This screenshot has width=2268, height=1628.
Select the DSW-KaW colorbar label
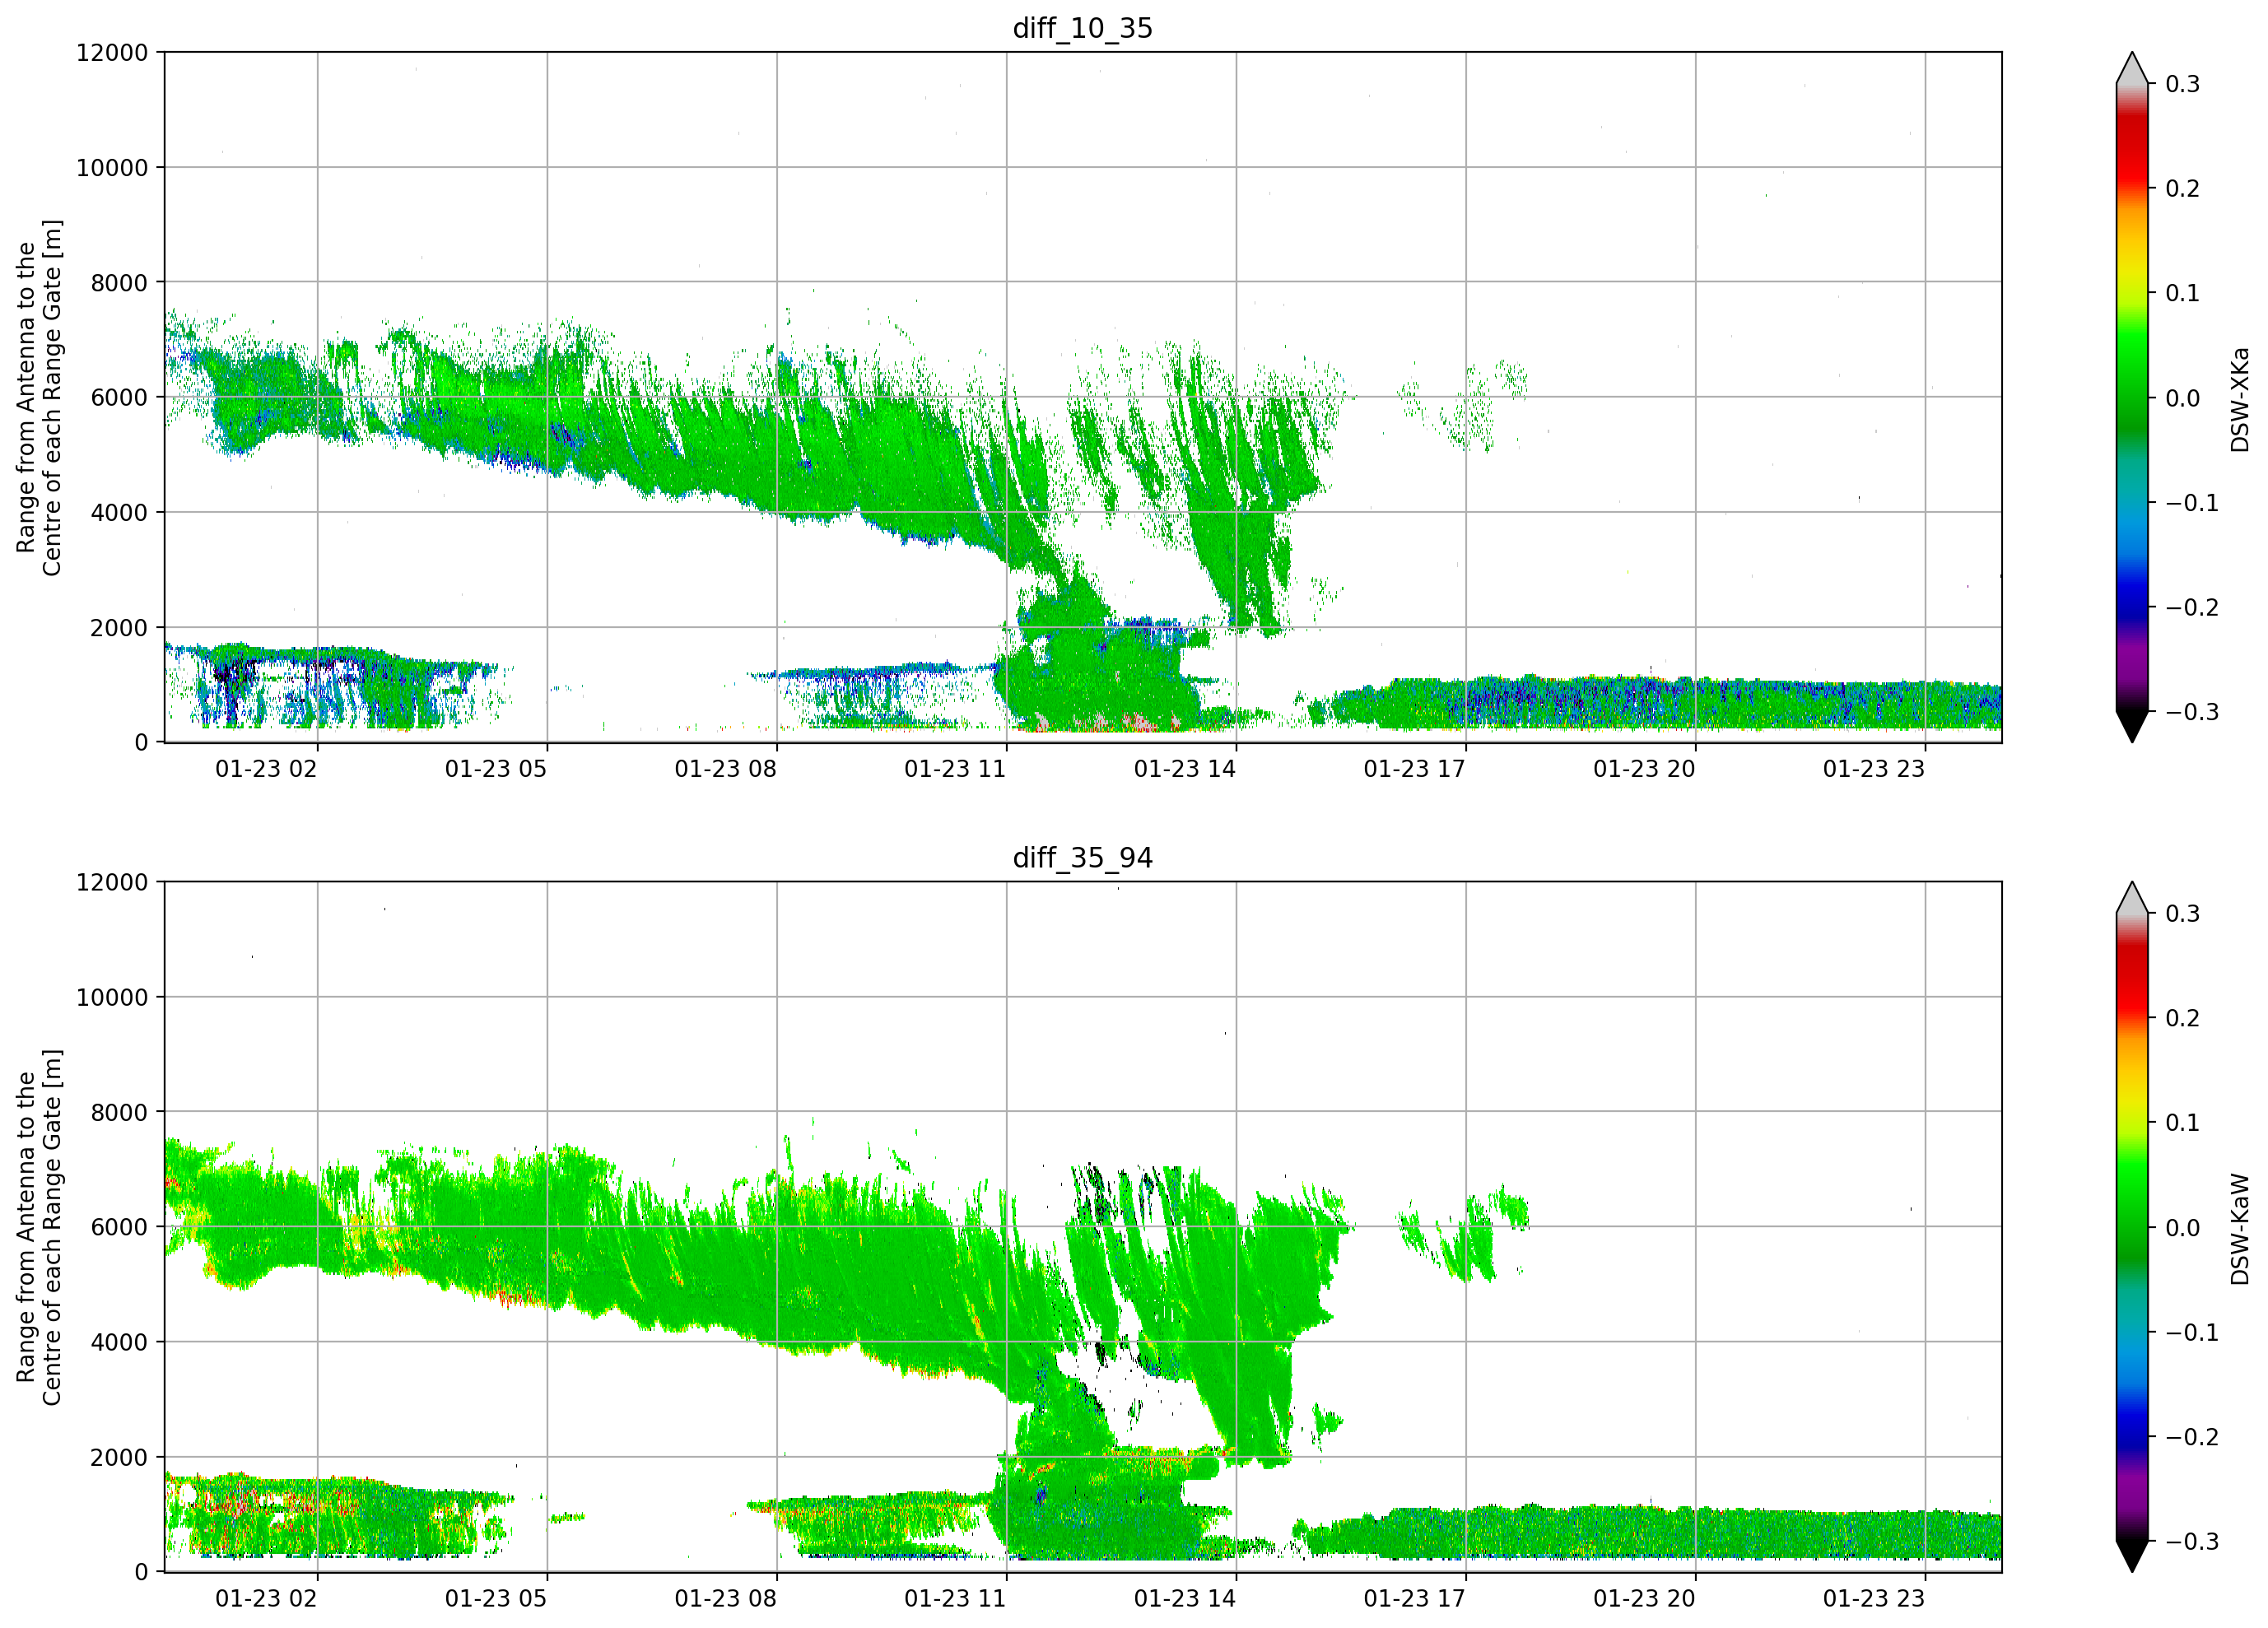[2239, 1229]
